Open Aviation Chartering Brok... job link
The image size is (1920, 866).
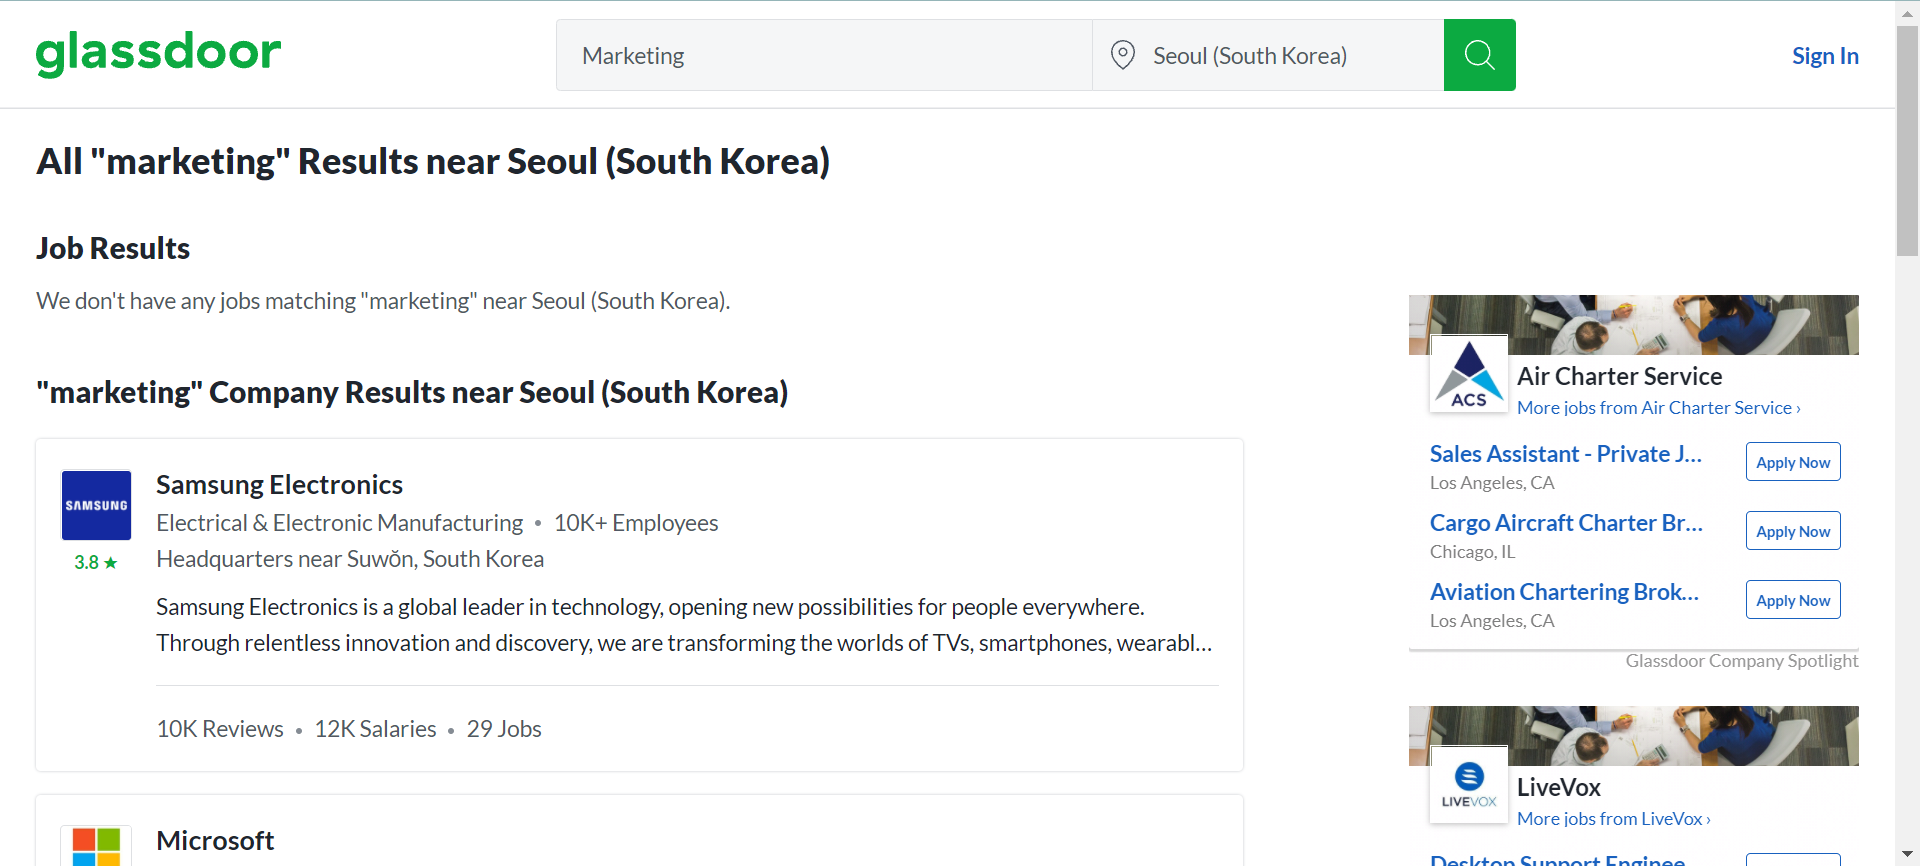(x=1564, y=592)
